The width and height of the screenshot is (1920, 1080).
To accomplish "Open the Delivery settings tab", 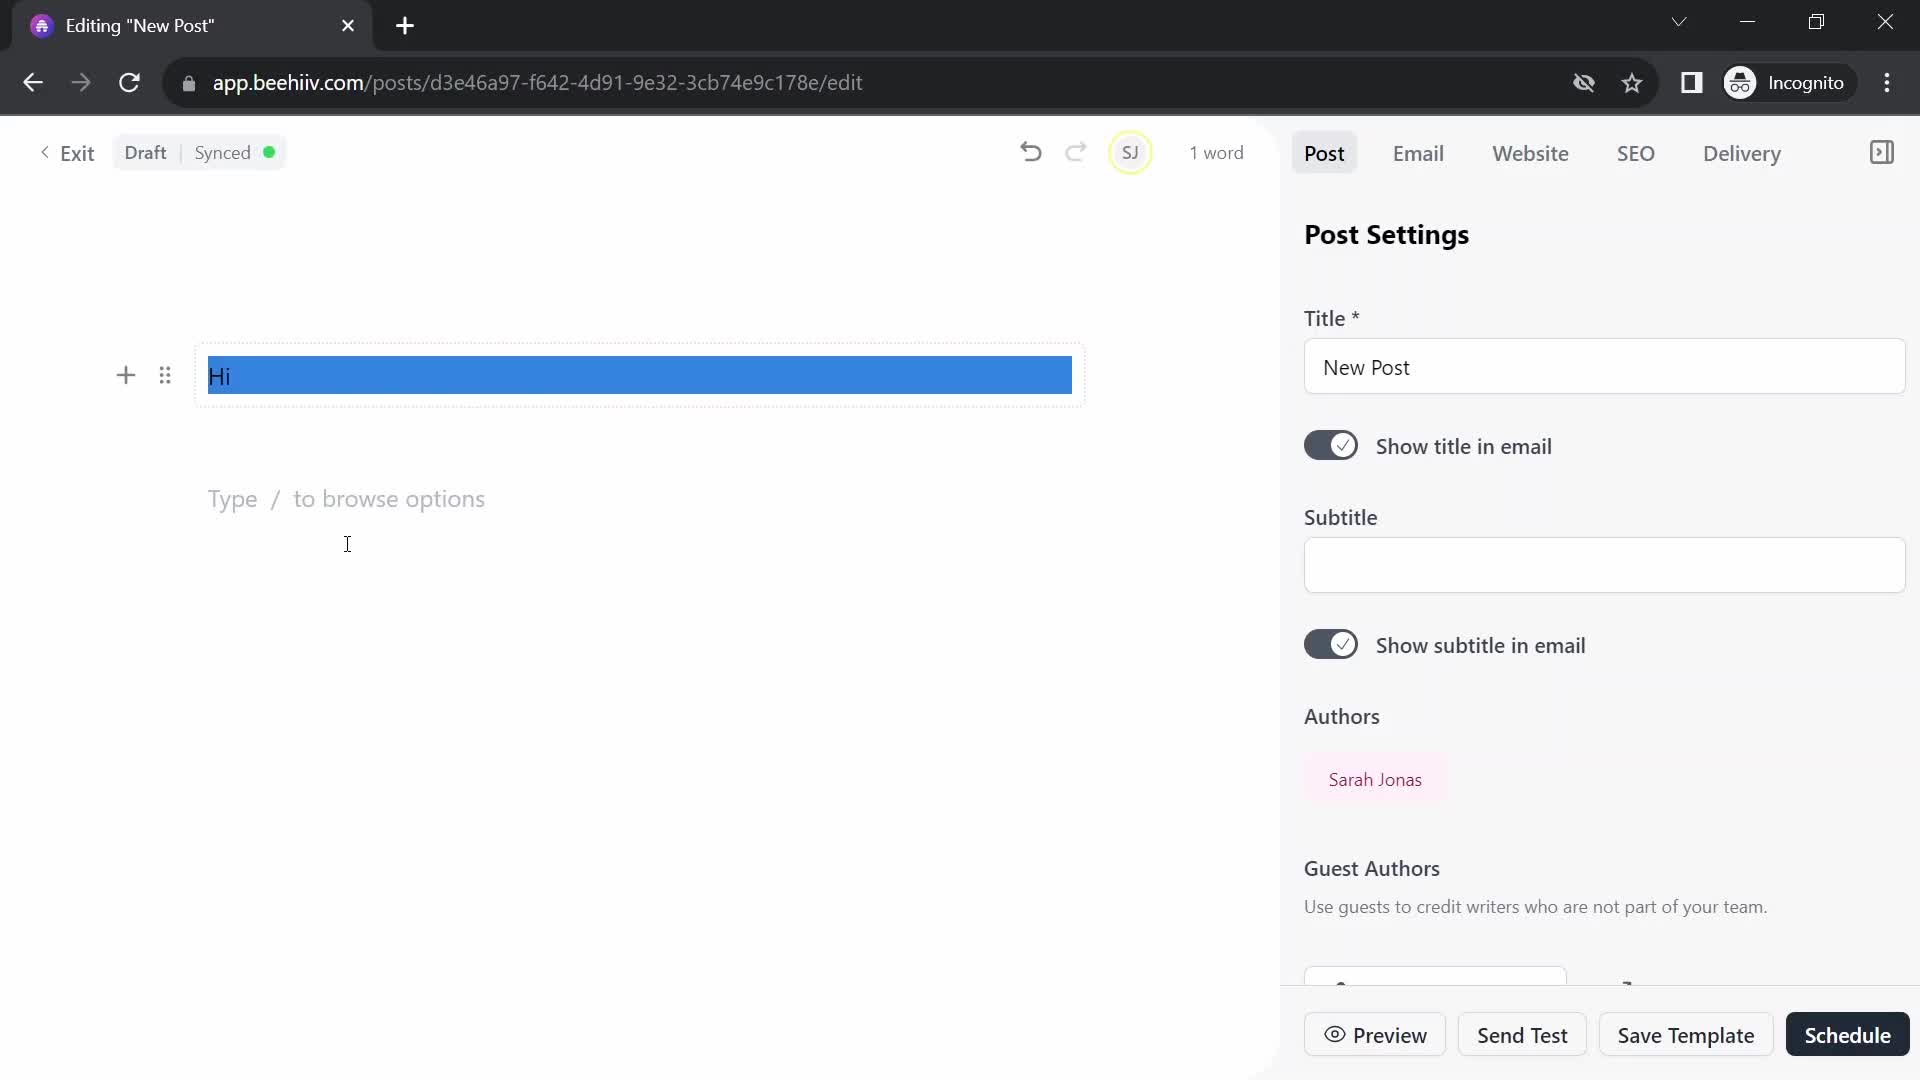I will [x=1742, y=152].
